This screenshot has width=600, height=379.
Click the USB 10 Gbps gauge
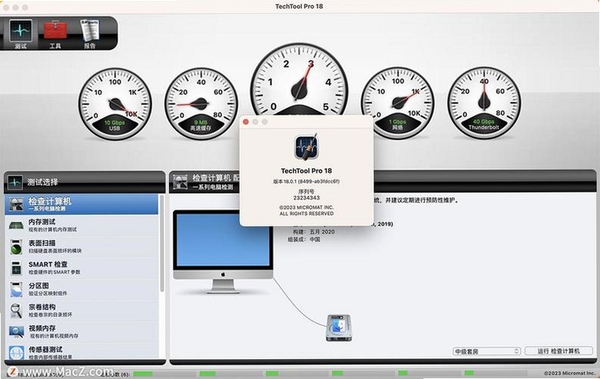(x=115, y=104)
